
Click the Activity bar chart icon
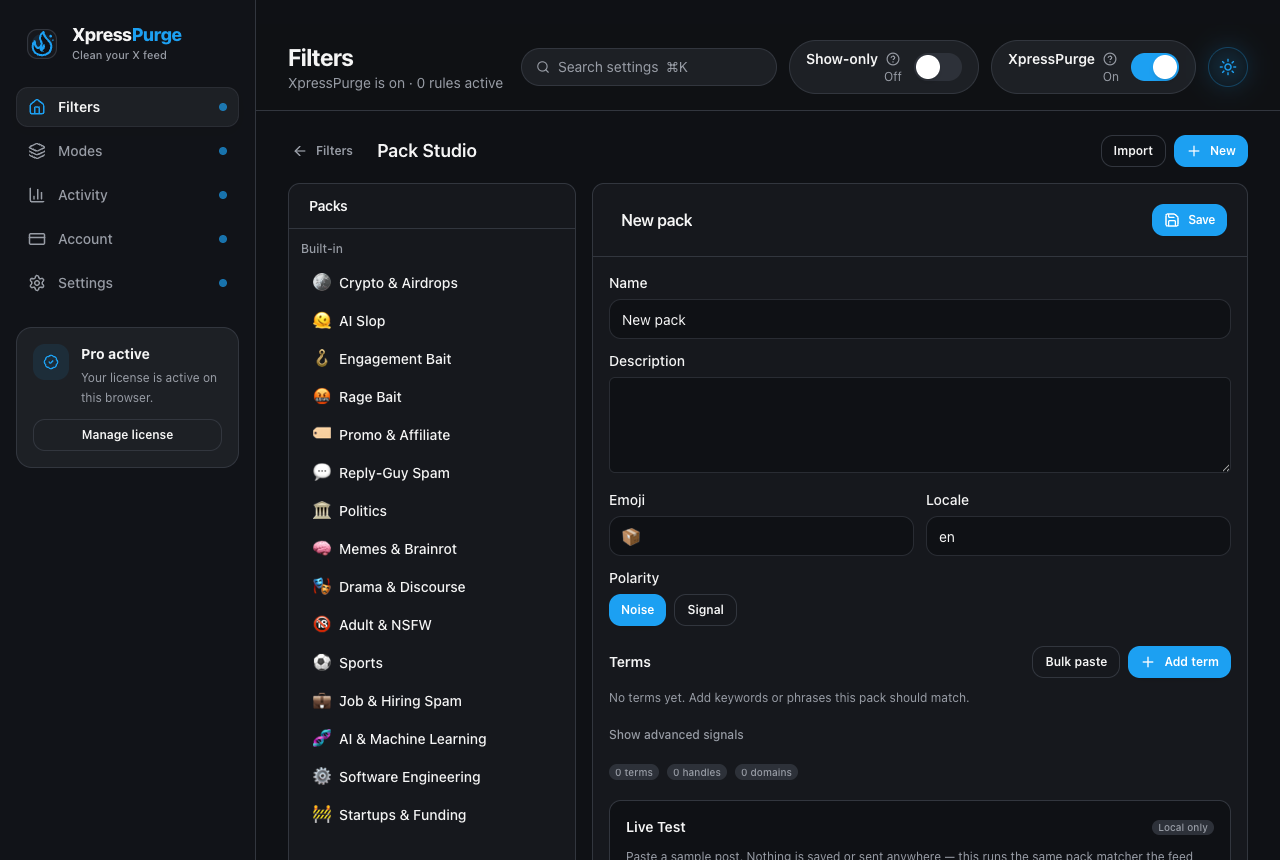point(37,195)
